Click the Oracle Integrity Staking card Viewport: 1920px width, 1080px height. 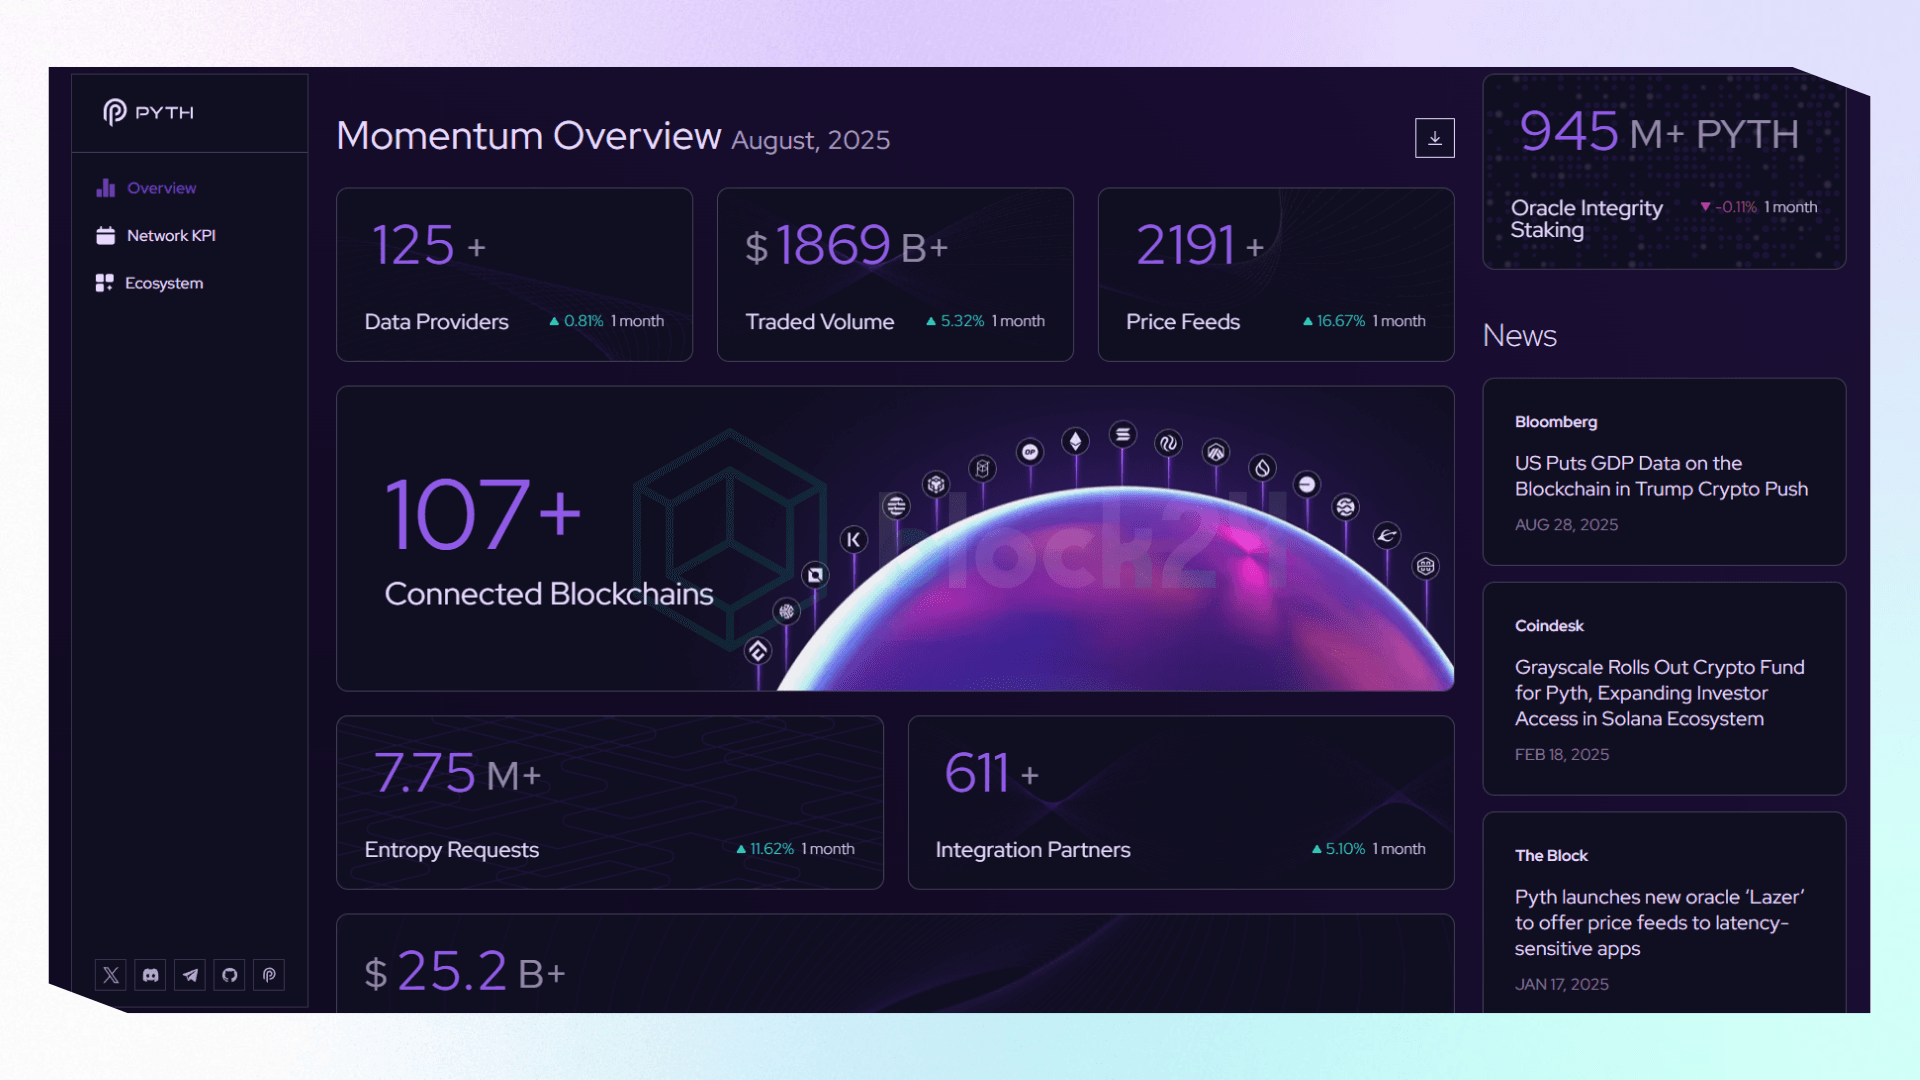pyautogui.click(x=1663, y=172)
